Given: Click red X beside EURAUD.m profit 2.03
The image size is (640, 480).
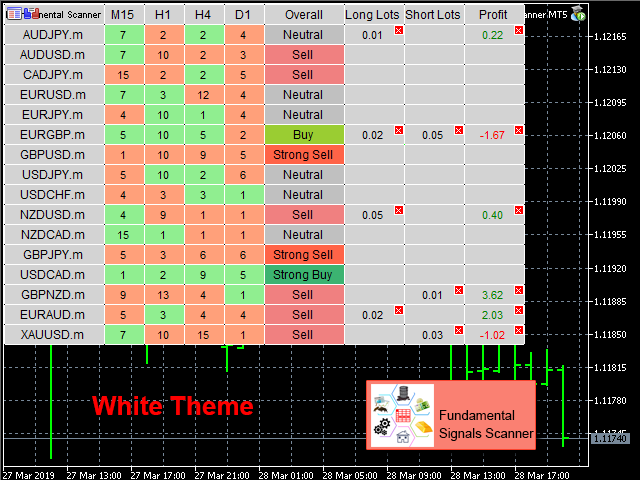Looking at the screenshot, I should click(519, 310).
